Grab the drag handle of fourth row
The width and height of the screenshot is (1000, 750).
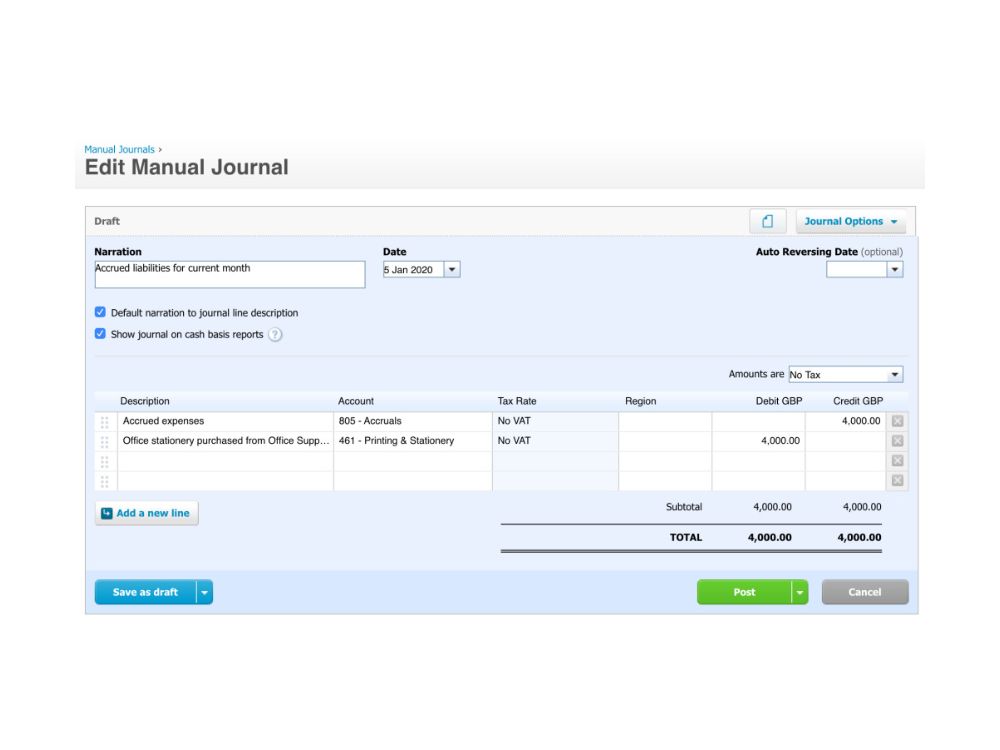click(105, 481)
